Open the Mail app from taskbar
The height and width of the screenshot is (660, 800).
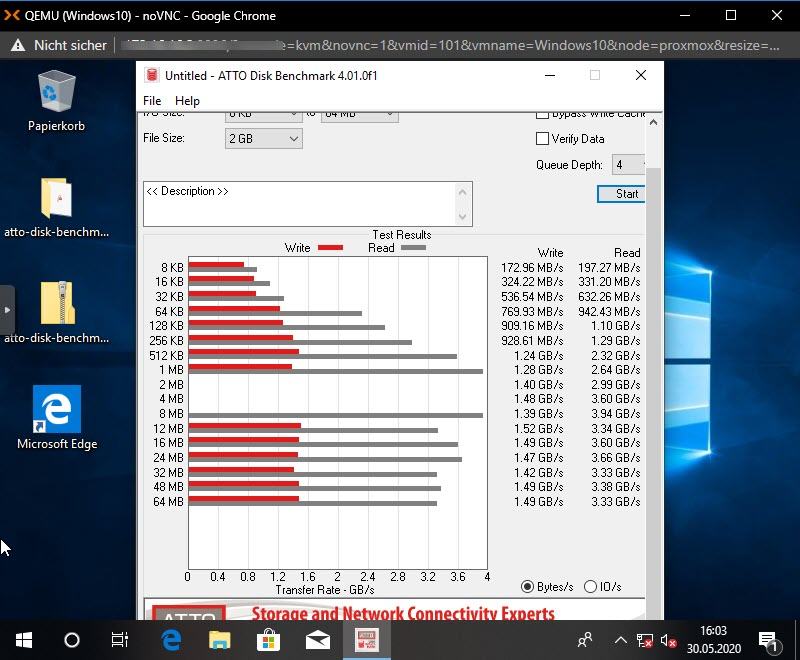pos(317,640)
